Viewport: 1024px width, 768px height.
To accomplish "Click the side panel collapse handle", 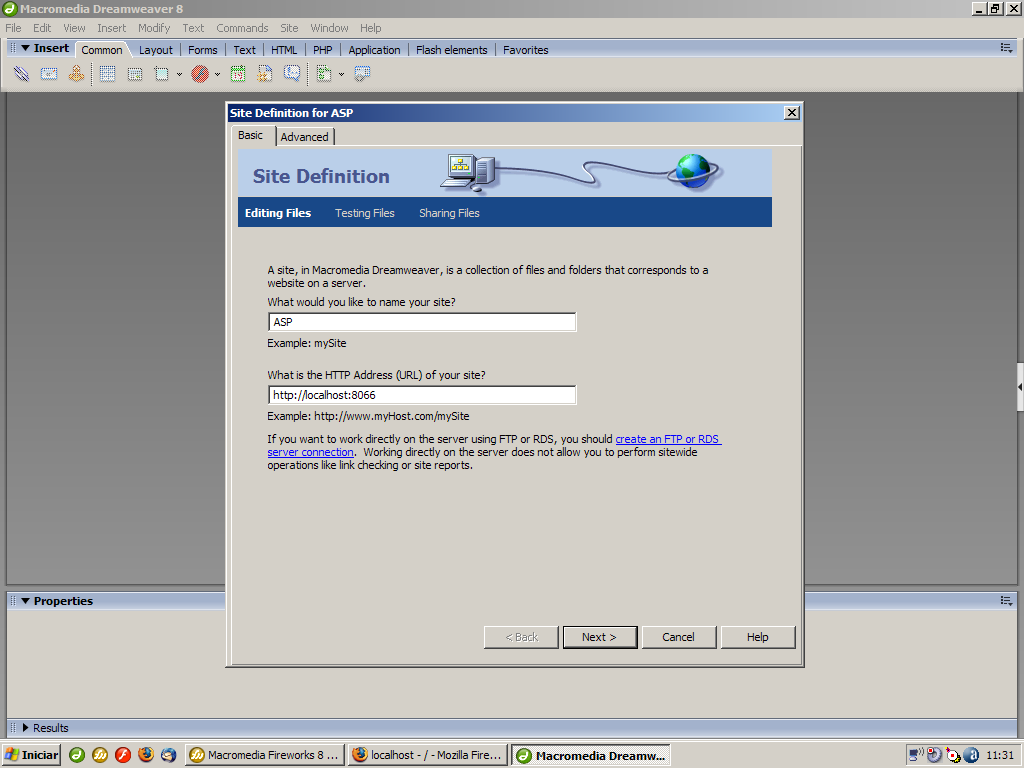I will pyautogui.click(x=1020, y=387).
